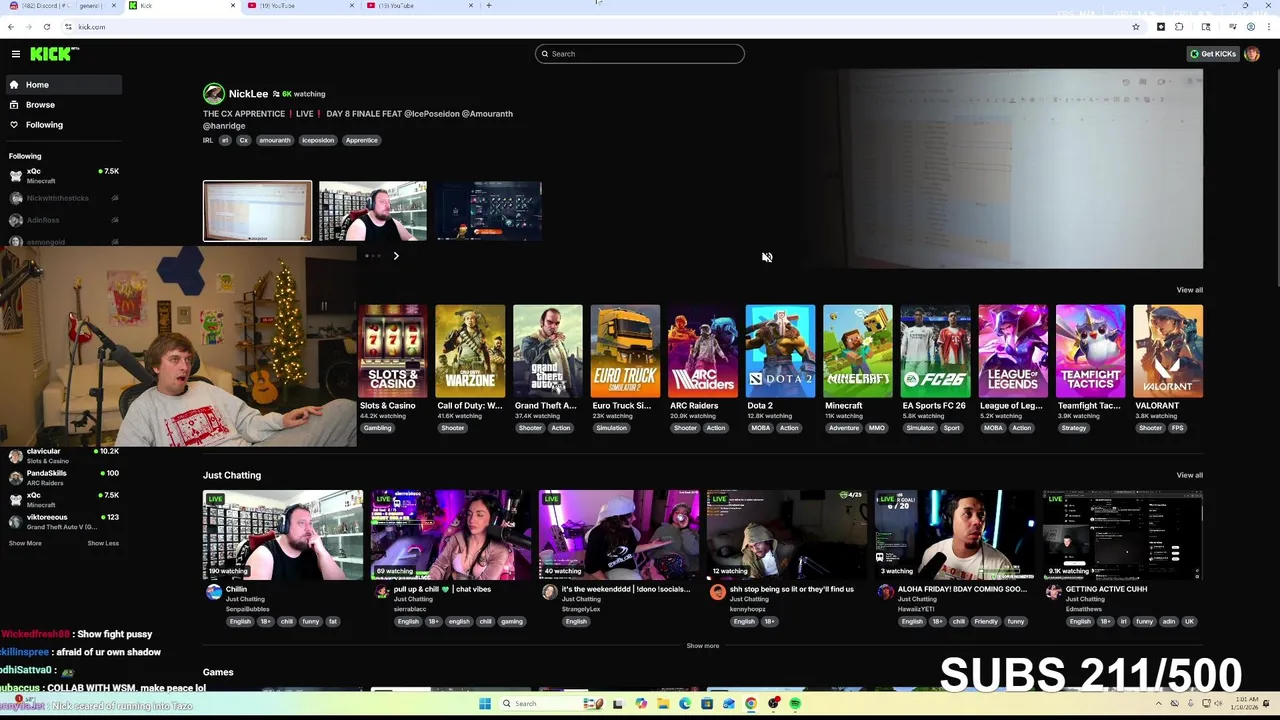
Task: Open the 'pull up & chill' stream
Action: [x=451, y=535]
